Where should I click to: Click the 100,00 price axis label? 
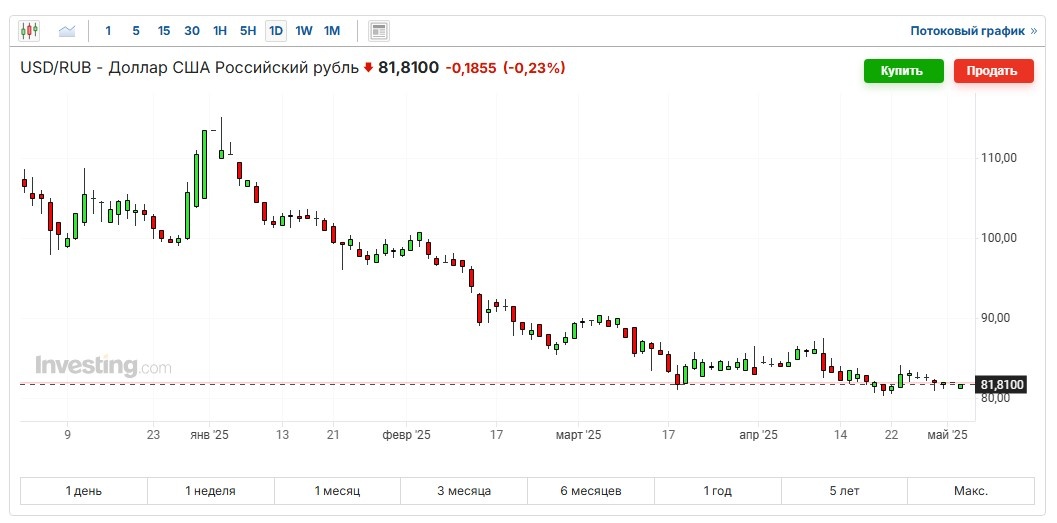[998, 238]
